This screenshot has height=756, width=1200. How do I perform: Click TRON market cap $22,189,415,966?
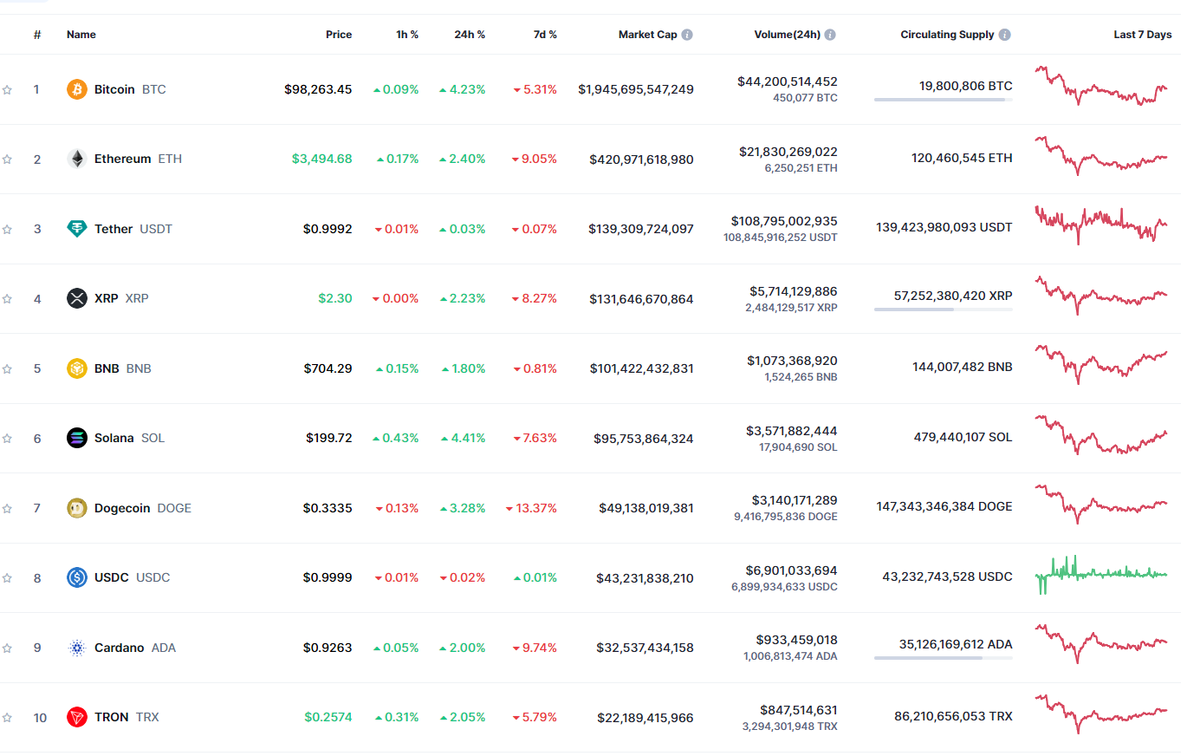coord(646,718)
